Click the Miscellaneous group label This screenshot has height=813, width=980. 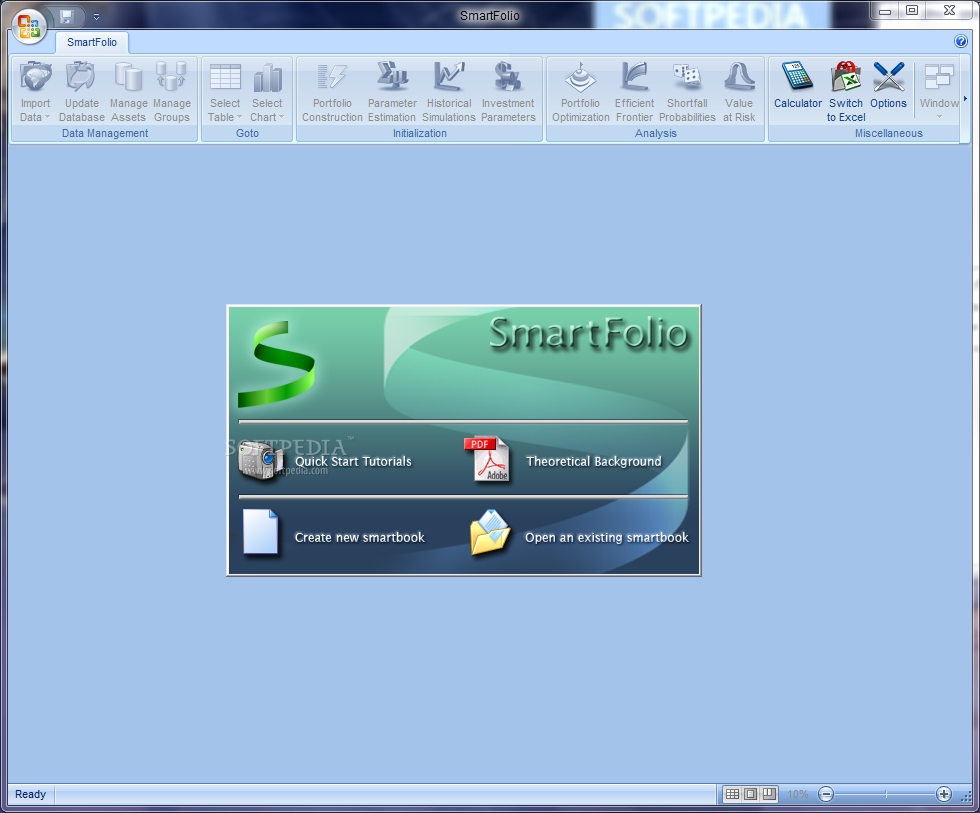coord(889,133)
